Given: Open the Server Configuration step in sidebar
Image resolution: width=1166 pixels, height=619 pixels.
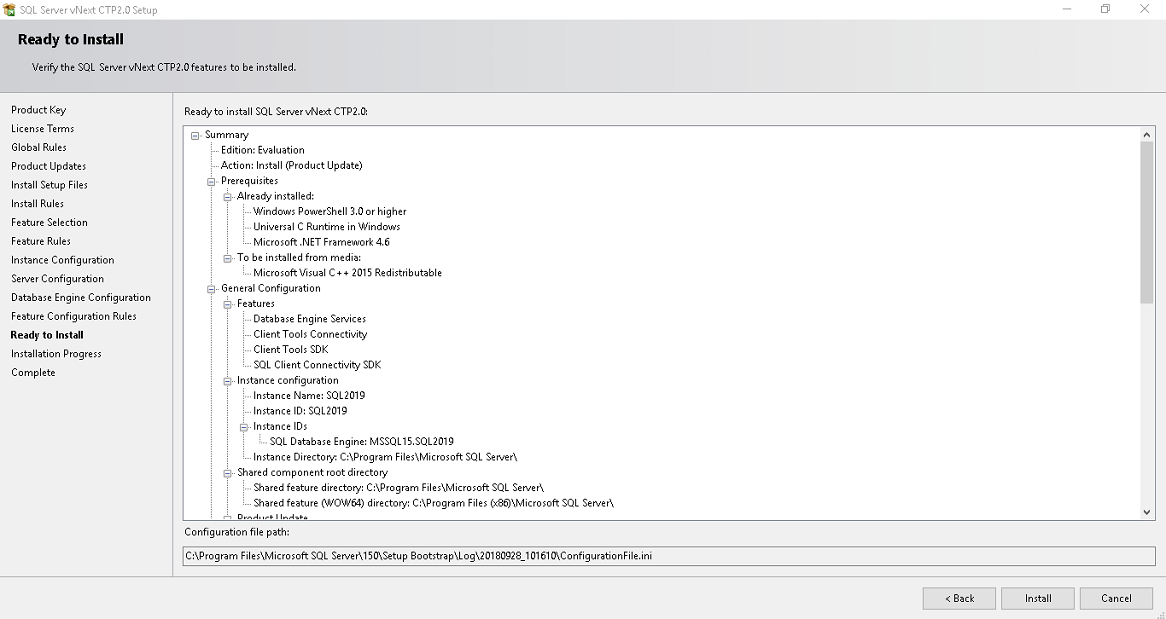Looking at the screenshot, I should (x=57, y=279).
